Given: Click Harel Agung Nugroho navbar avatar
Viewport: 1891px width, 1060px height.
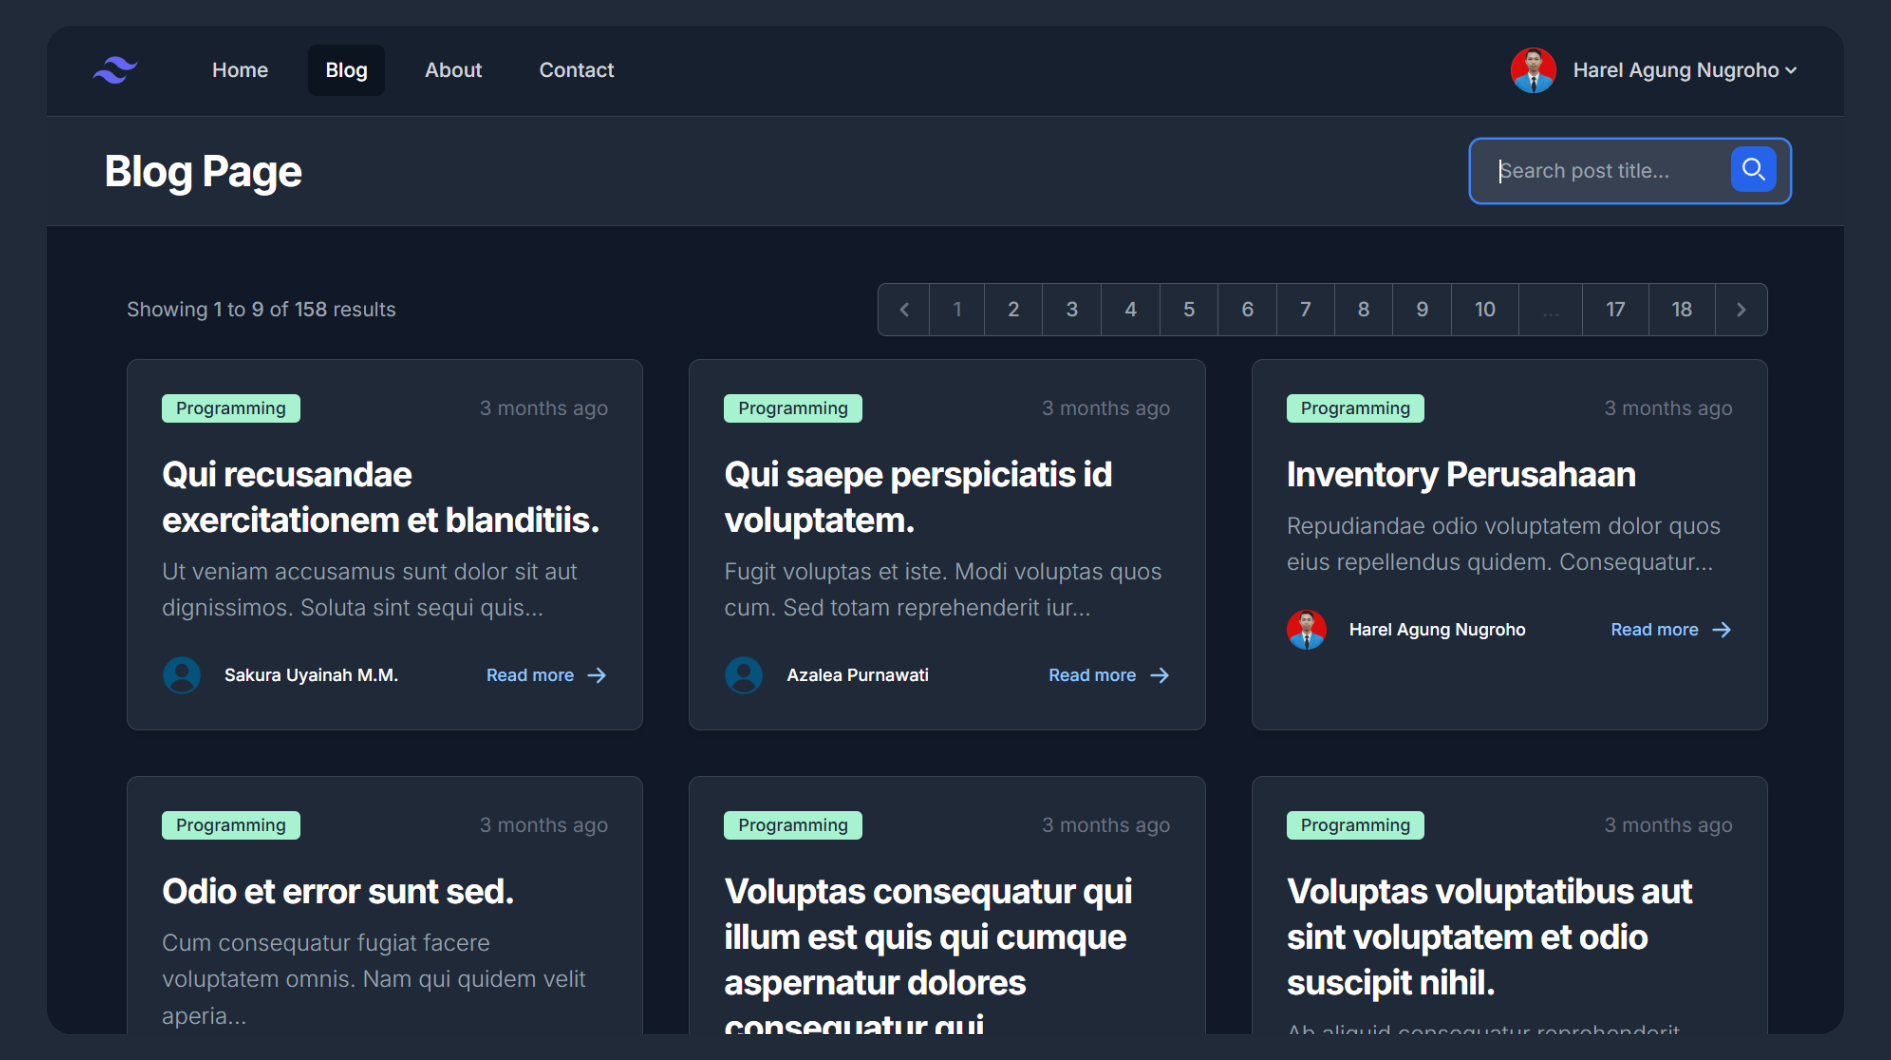Looking at the screenshot, I should pos(1533,70).
